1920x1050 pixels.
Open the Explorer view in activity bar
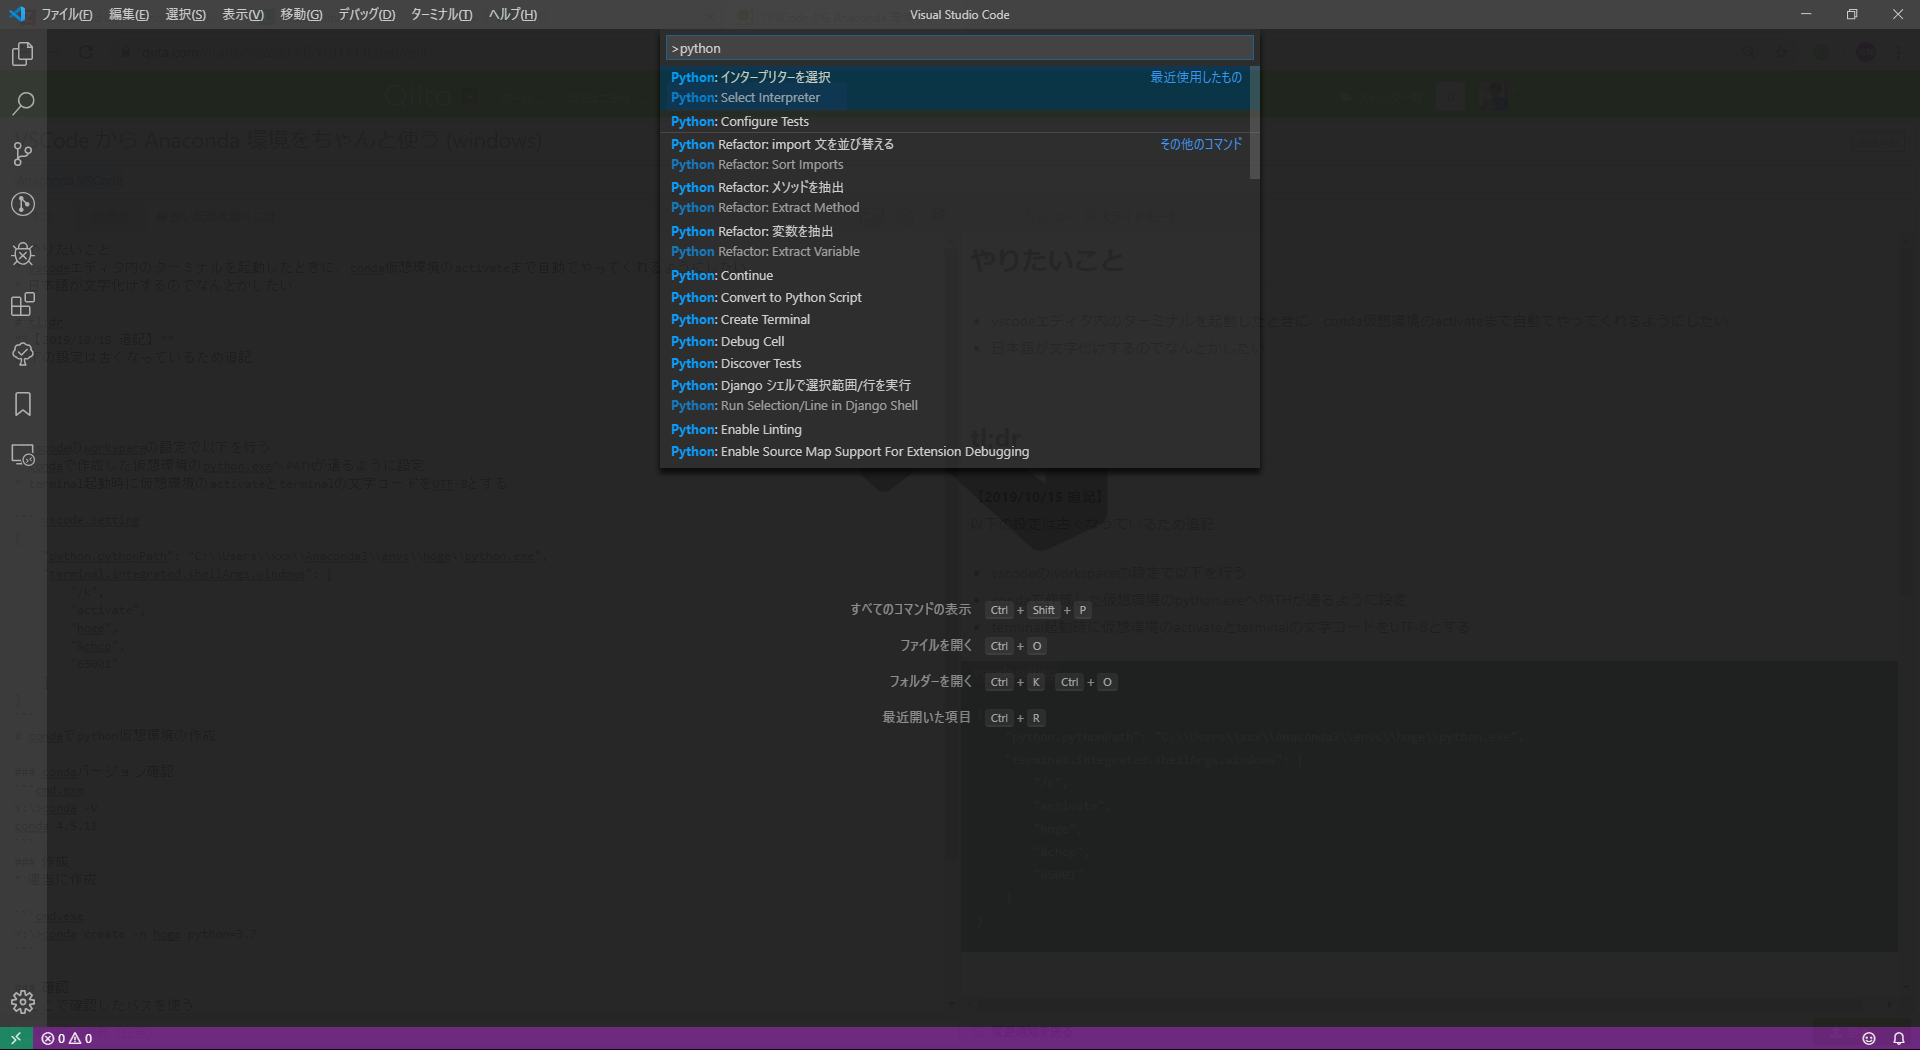pyautogui.click(x=22, y=54)
